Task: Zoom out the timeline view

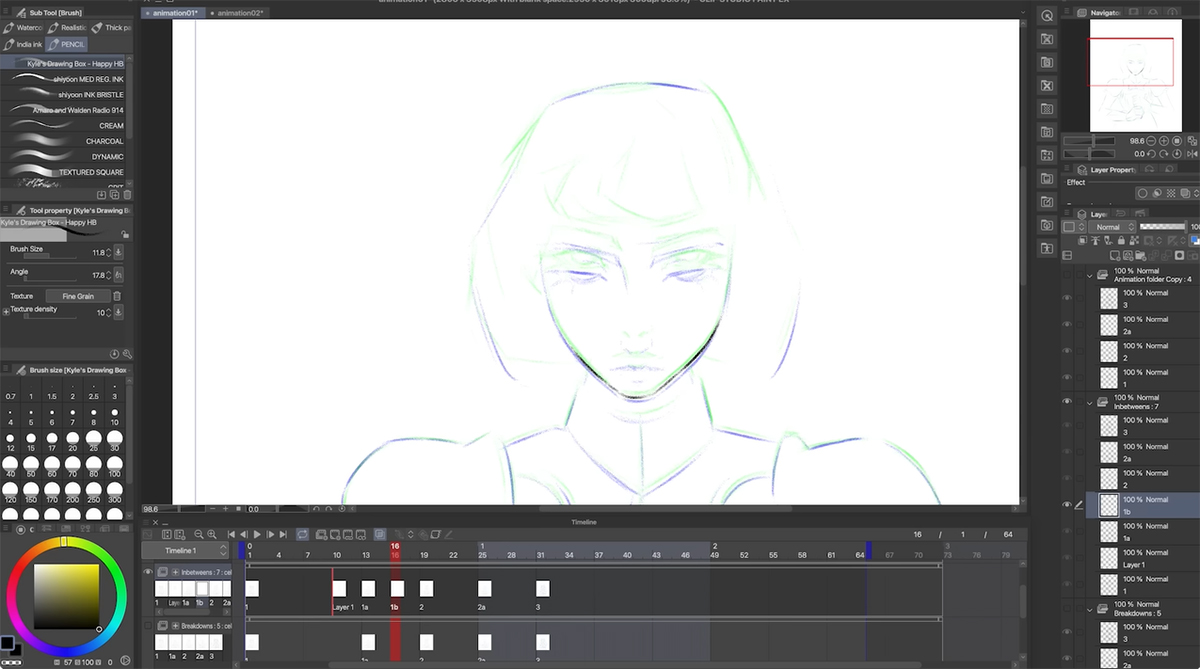Action: pyautogui.click(x=199, y=535)
